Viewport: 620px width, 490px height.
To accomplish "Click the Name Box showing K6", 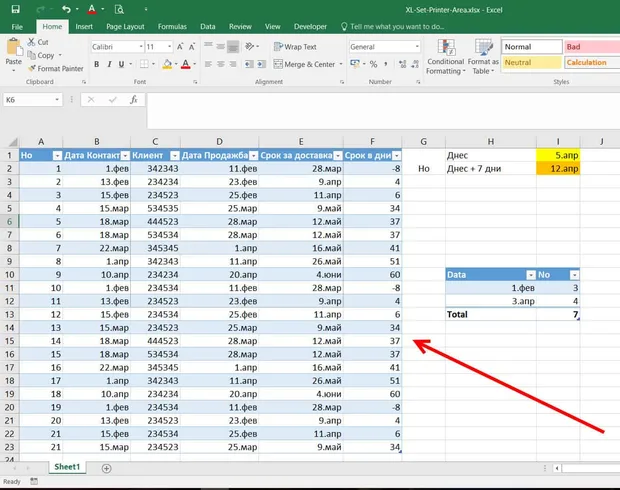I will click(32, 100).
